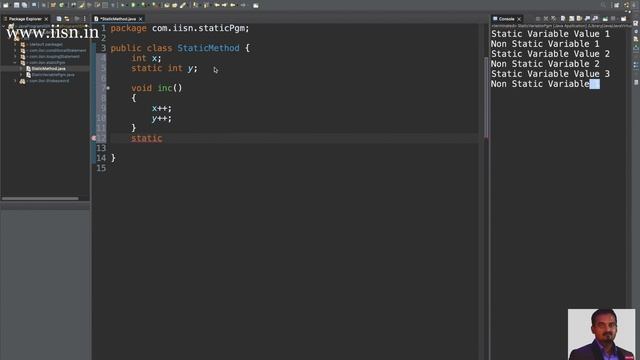Collapse the inc() method fold marker
The image size is (640, 360).
tap(108, 88)
